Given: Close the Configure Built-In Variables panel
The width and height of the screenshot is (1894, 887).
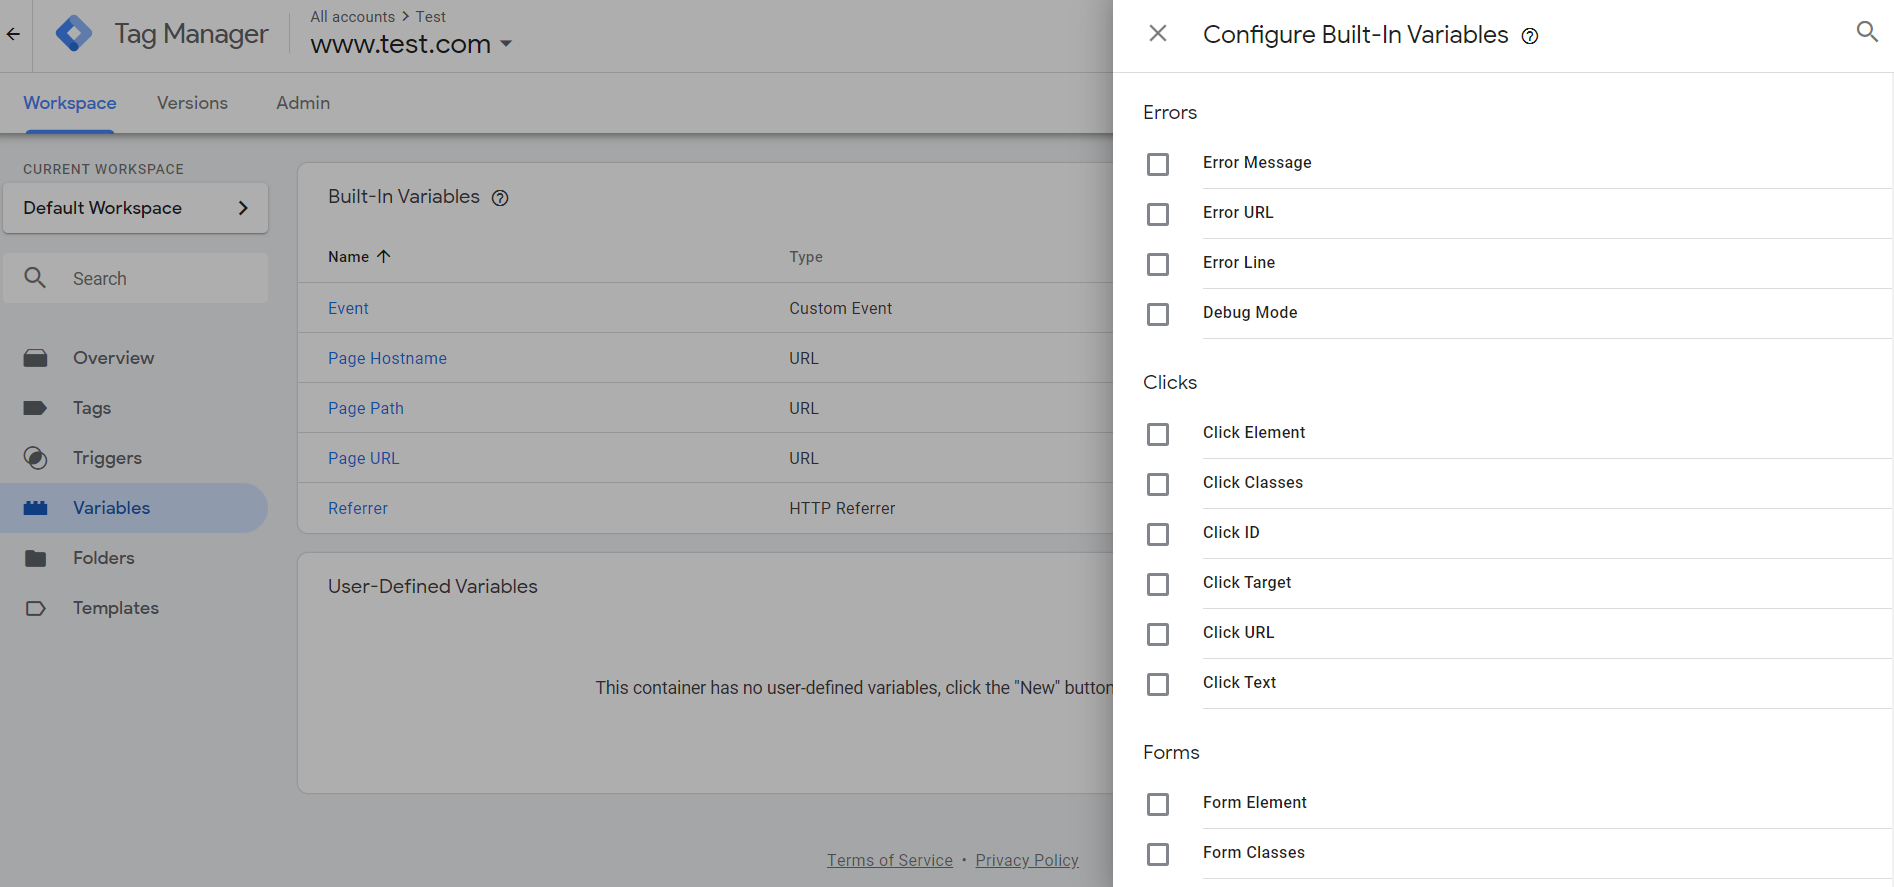Looking at the screenshot, I should tap(1158, 34).
